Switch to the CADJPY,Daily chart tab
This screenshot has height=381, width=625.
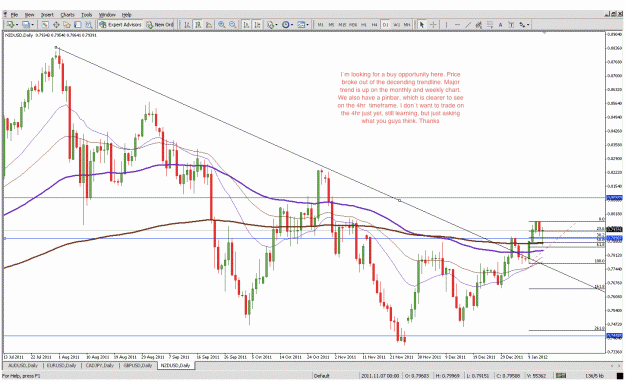(x=100, y=365)
